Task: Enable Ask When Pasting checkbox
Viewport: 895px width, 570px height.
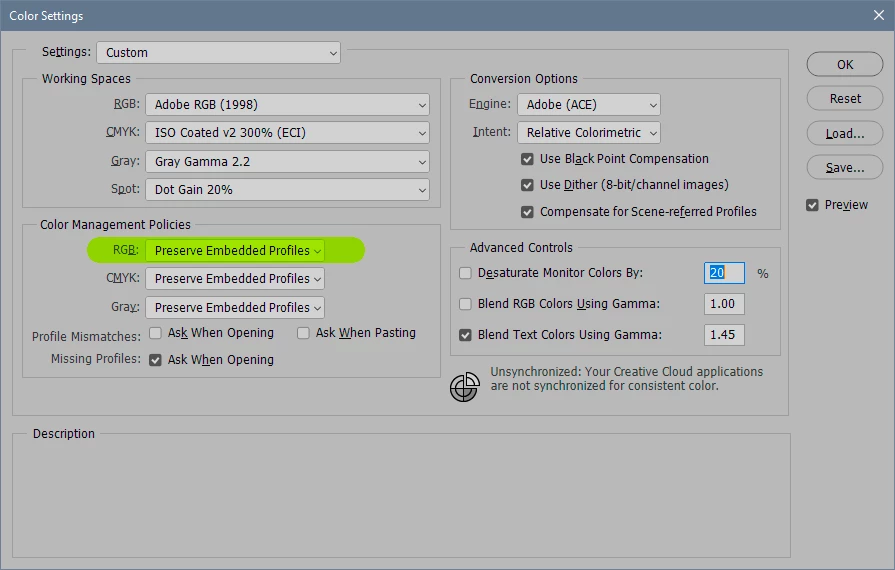Action: pos(303,333)
